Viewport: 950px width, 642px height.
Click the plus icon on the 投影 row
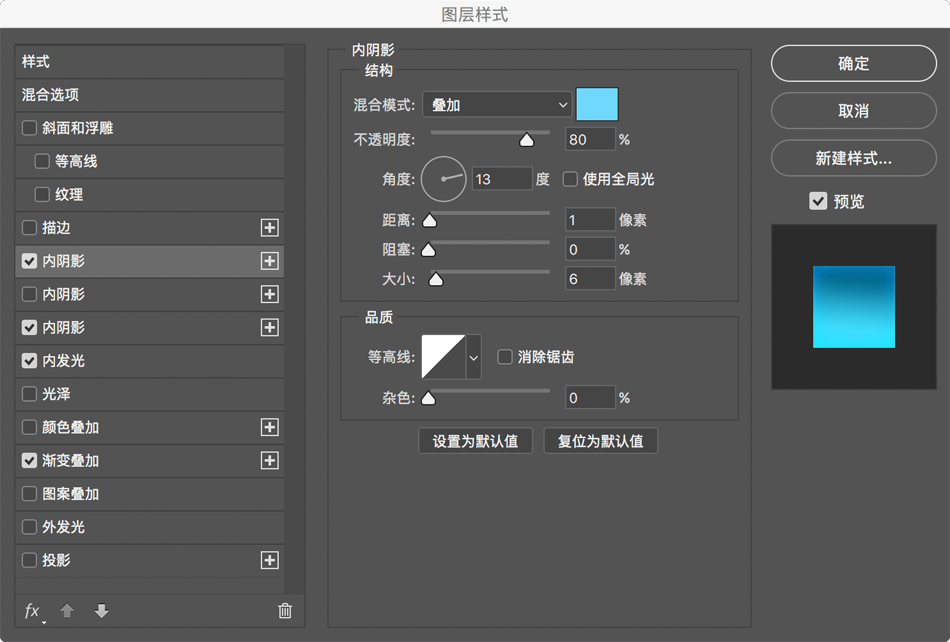[x=270, y=560]
